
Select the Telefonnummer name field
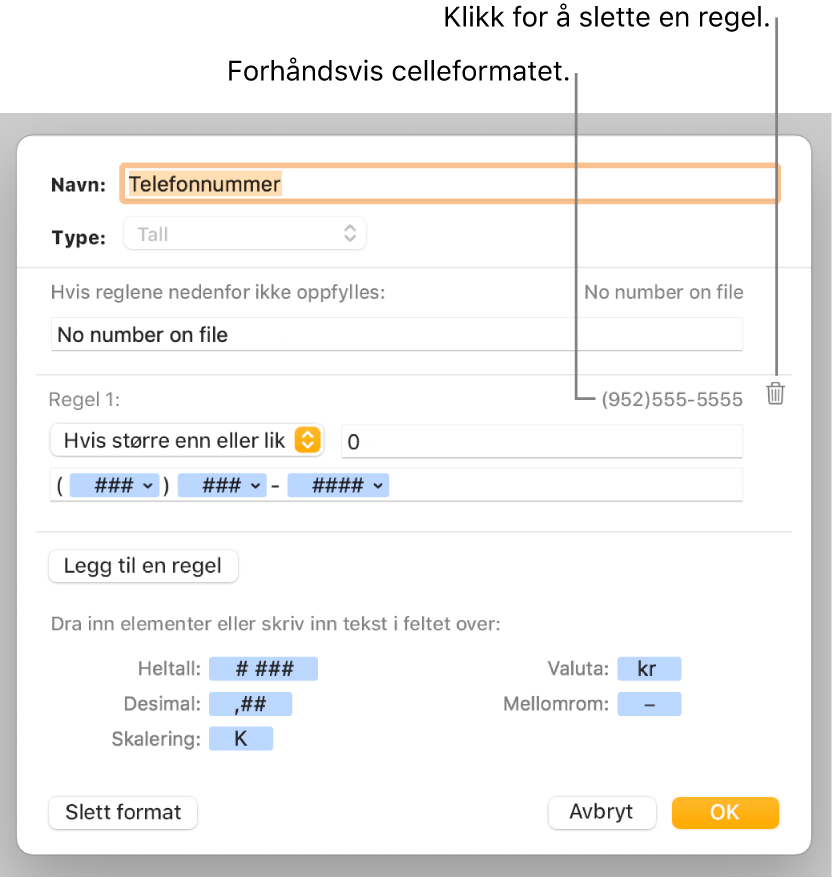coord(449,183)
